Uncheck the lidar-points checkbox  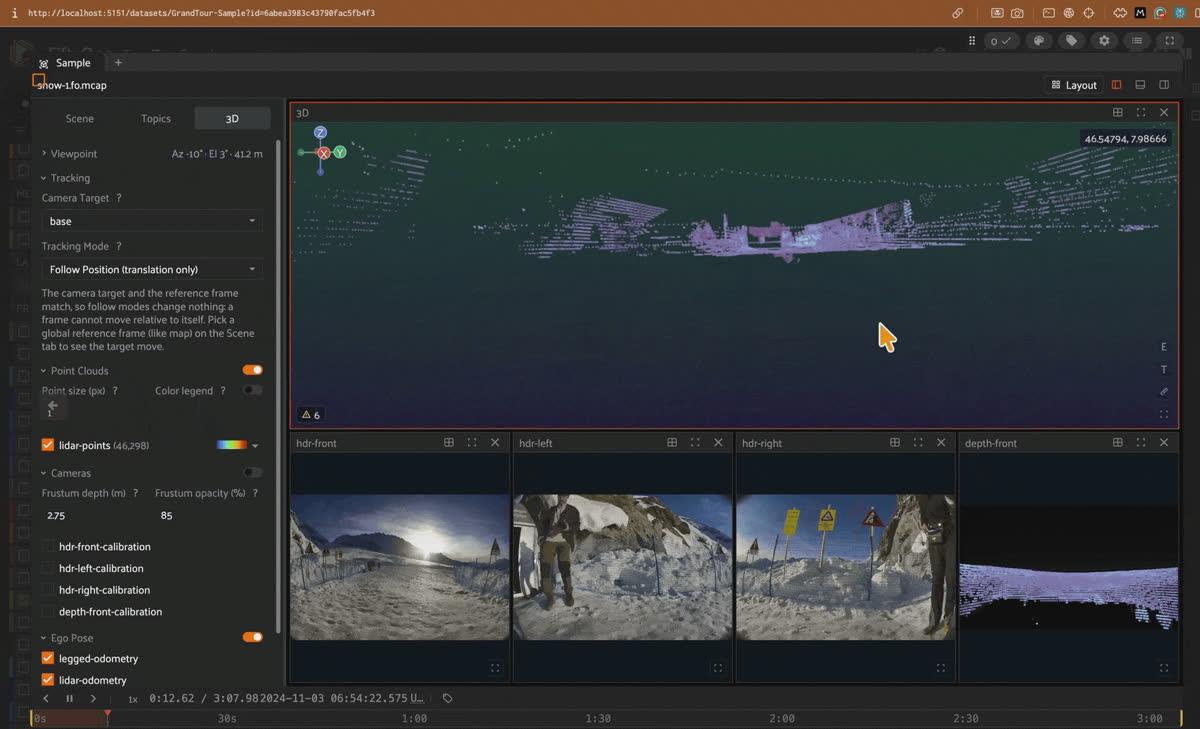pyautogui.click(x=47, y=445)
